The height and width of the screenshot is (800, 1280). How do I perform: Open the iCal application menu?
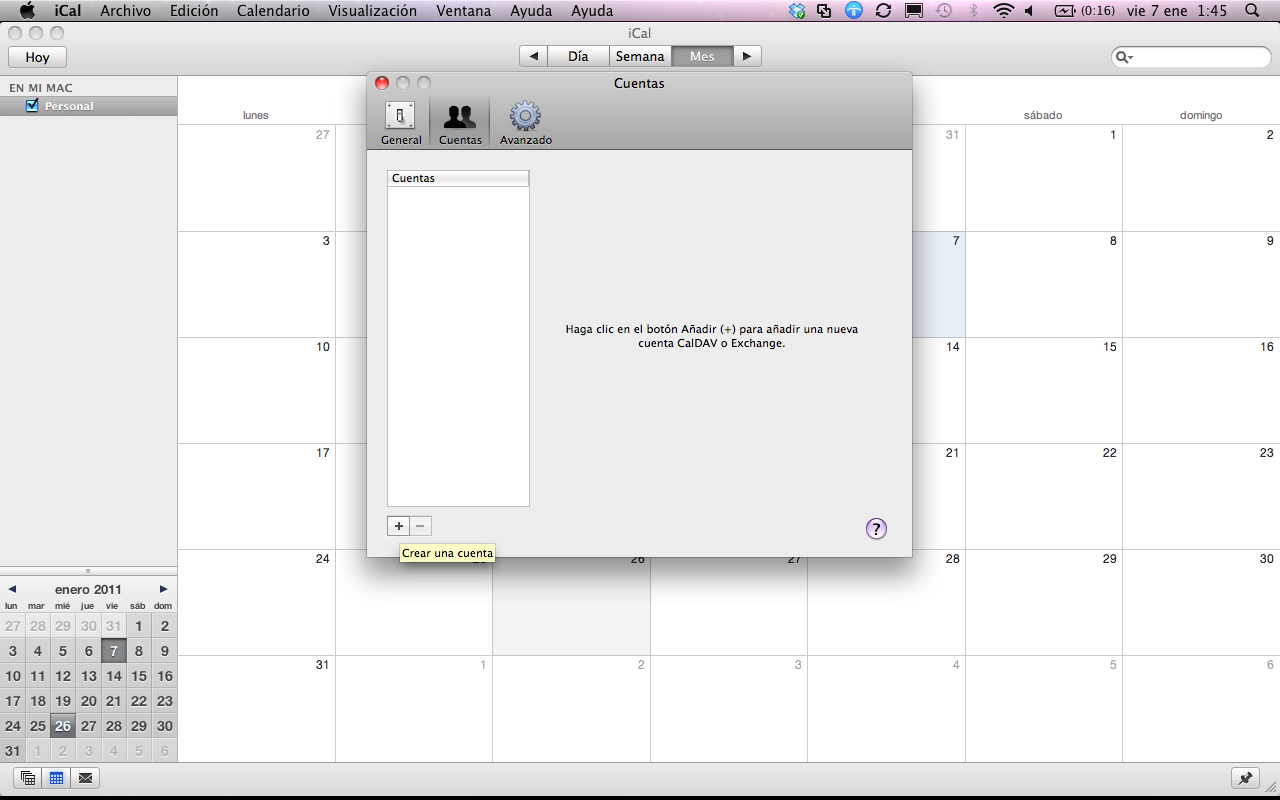pos(68,11)
